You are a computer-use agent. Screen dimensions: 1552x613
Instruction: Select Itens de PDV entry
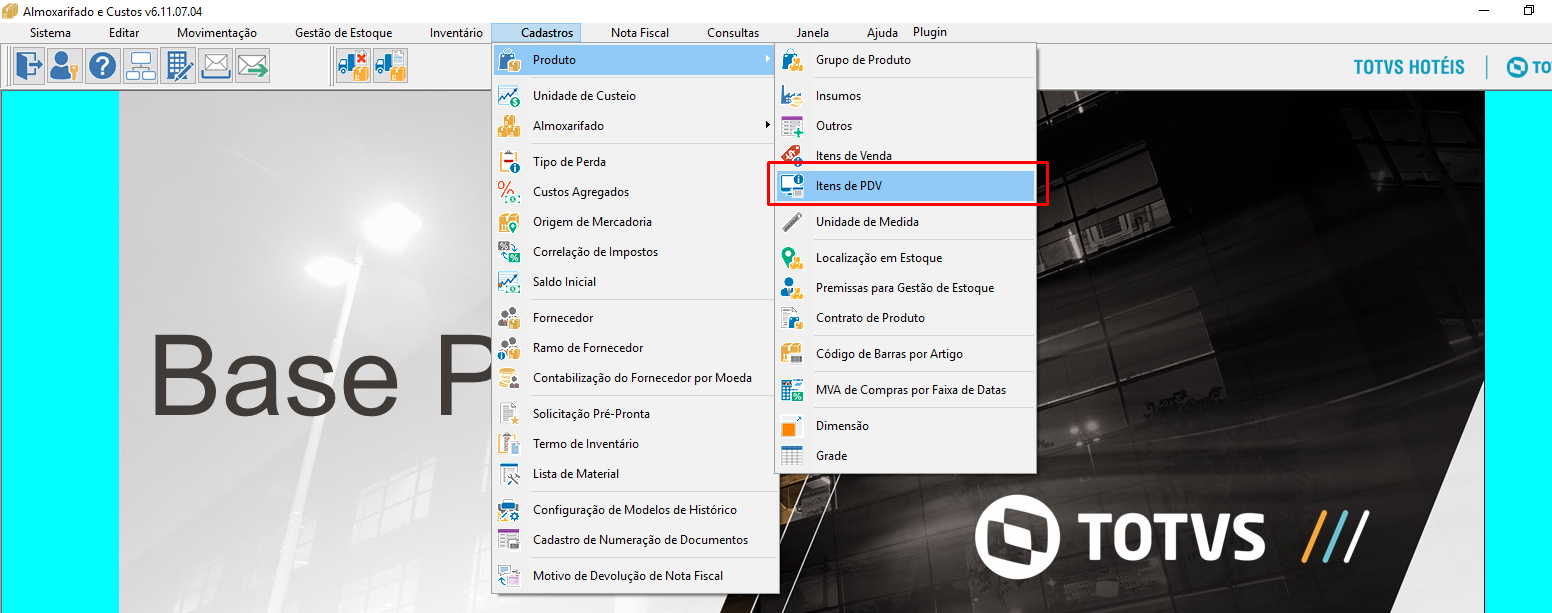point(906,186)
